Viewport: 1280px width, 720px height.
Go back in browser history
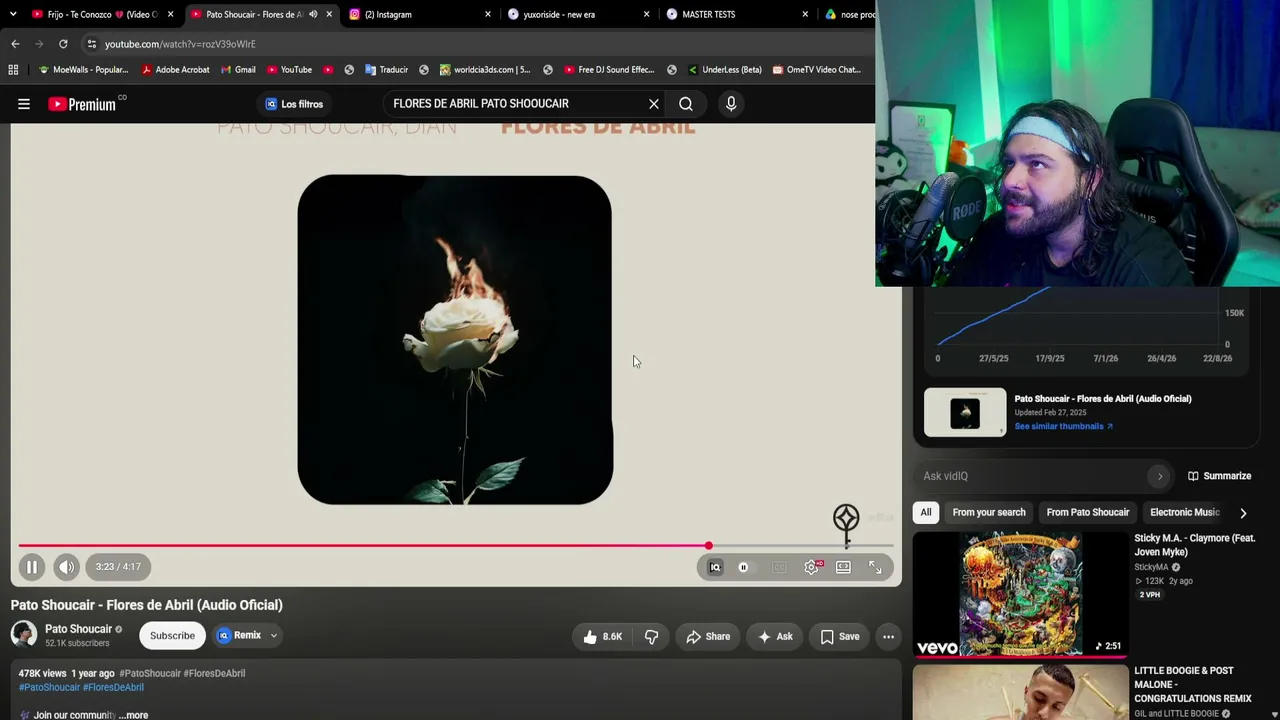(15, 44)
